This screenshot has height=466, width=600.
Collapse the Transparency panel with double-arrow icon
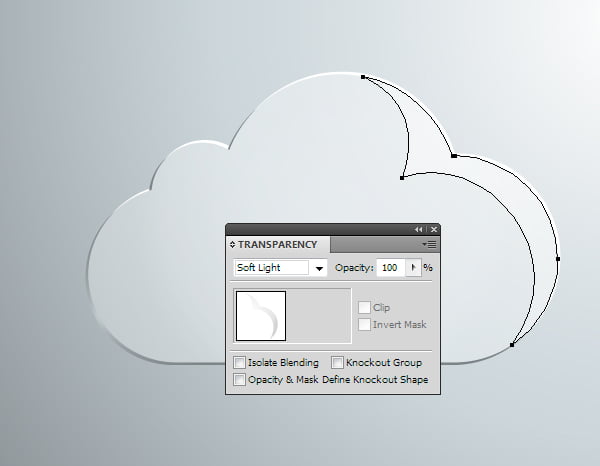point(418,230)
